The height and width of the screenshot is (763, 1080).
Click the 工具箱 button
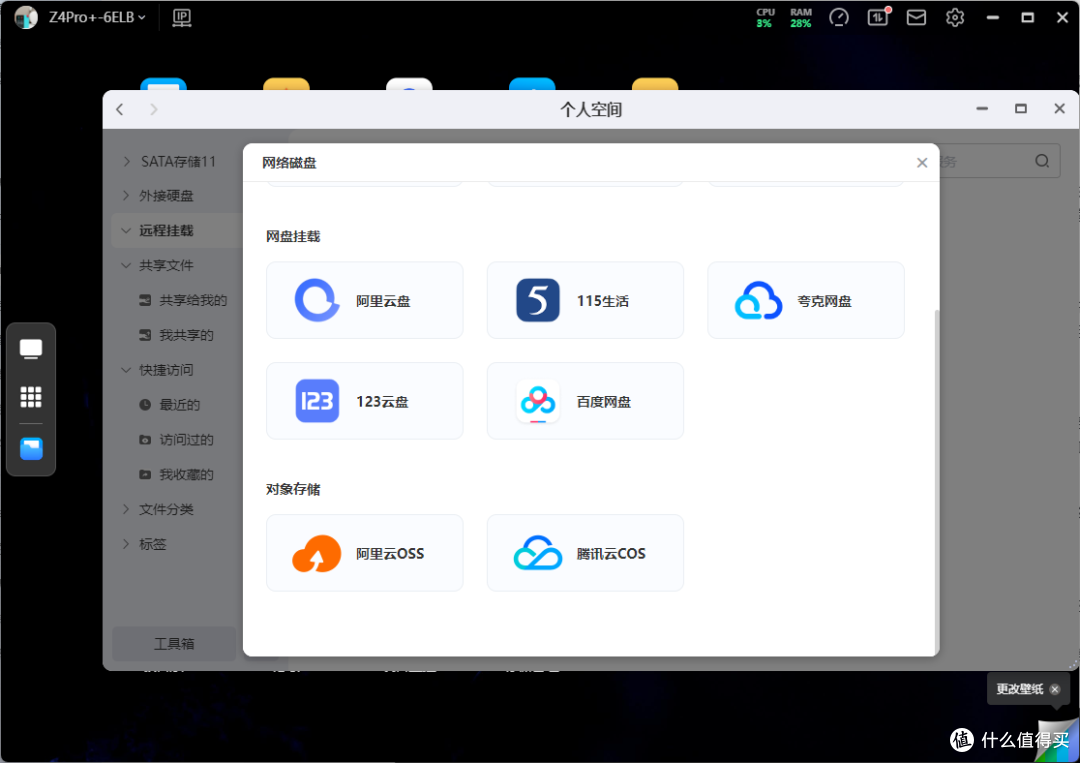(174, 644)
